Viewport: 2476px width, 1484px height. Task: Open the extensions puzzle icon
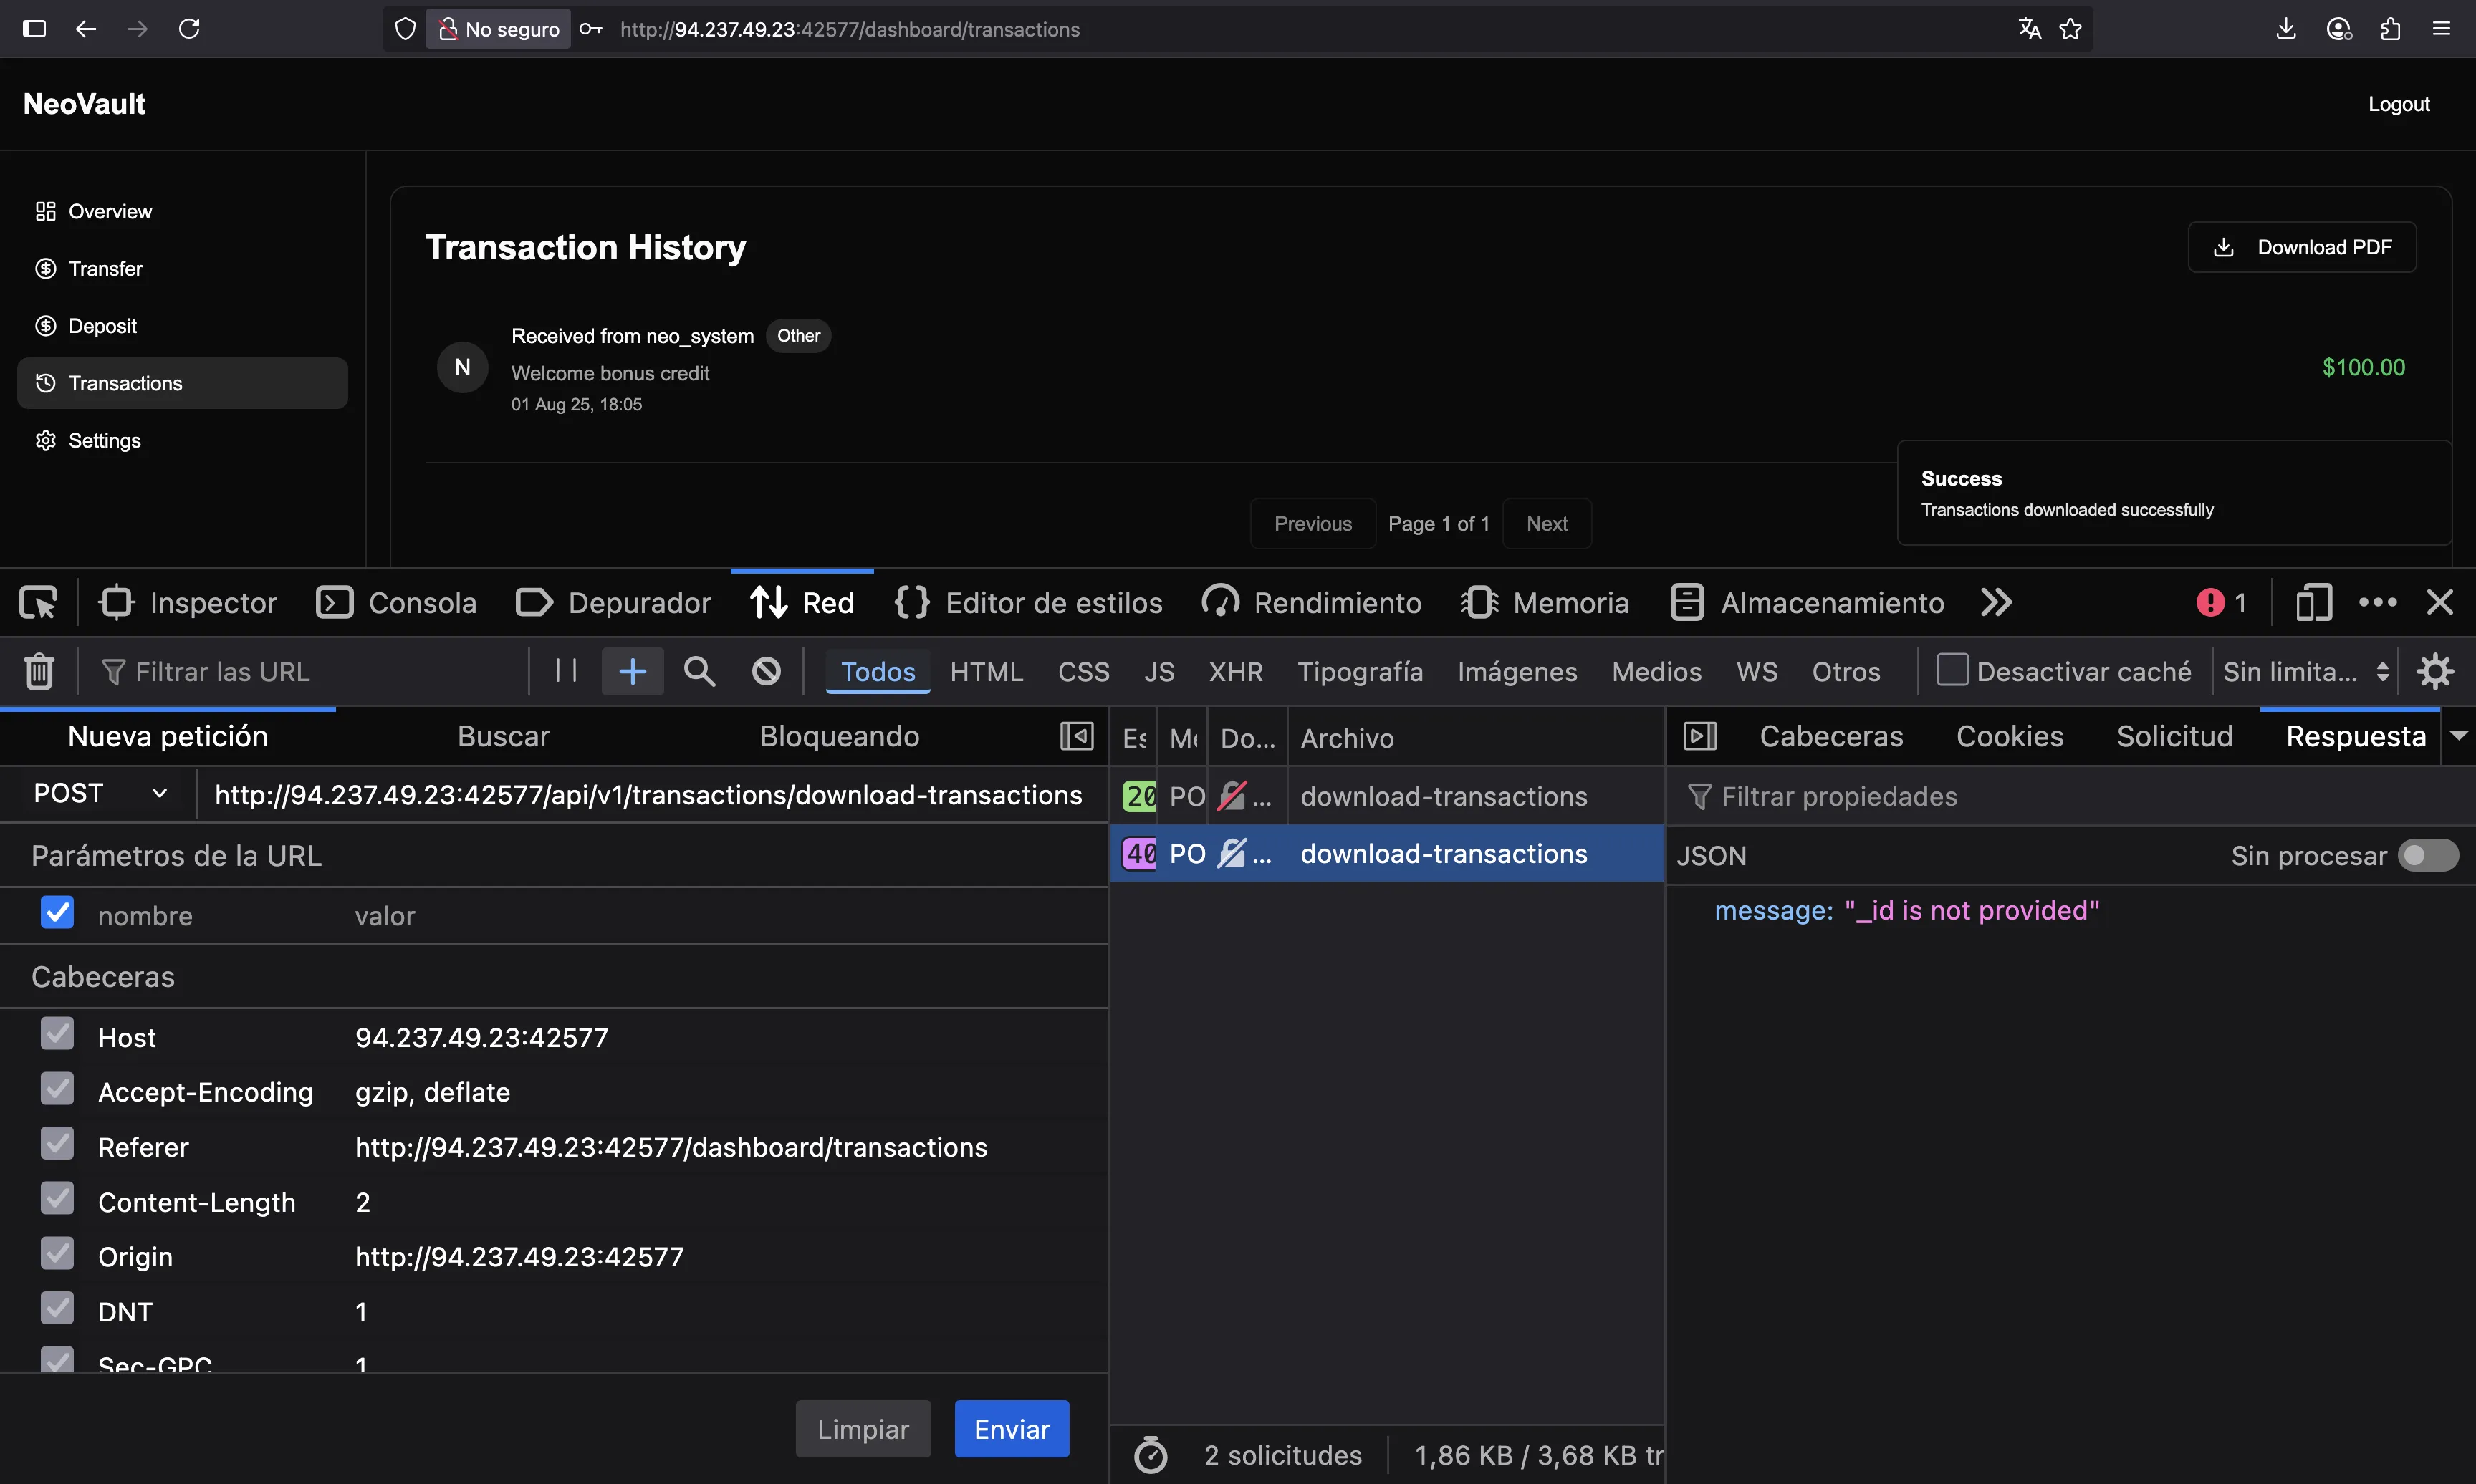point(2390,29)
